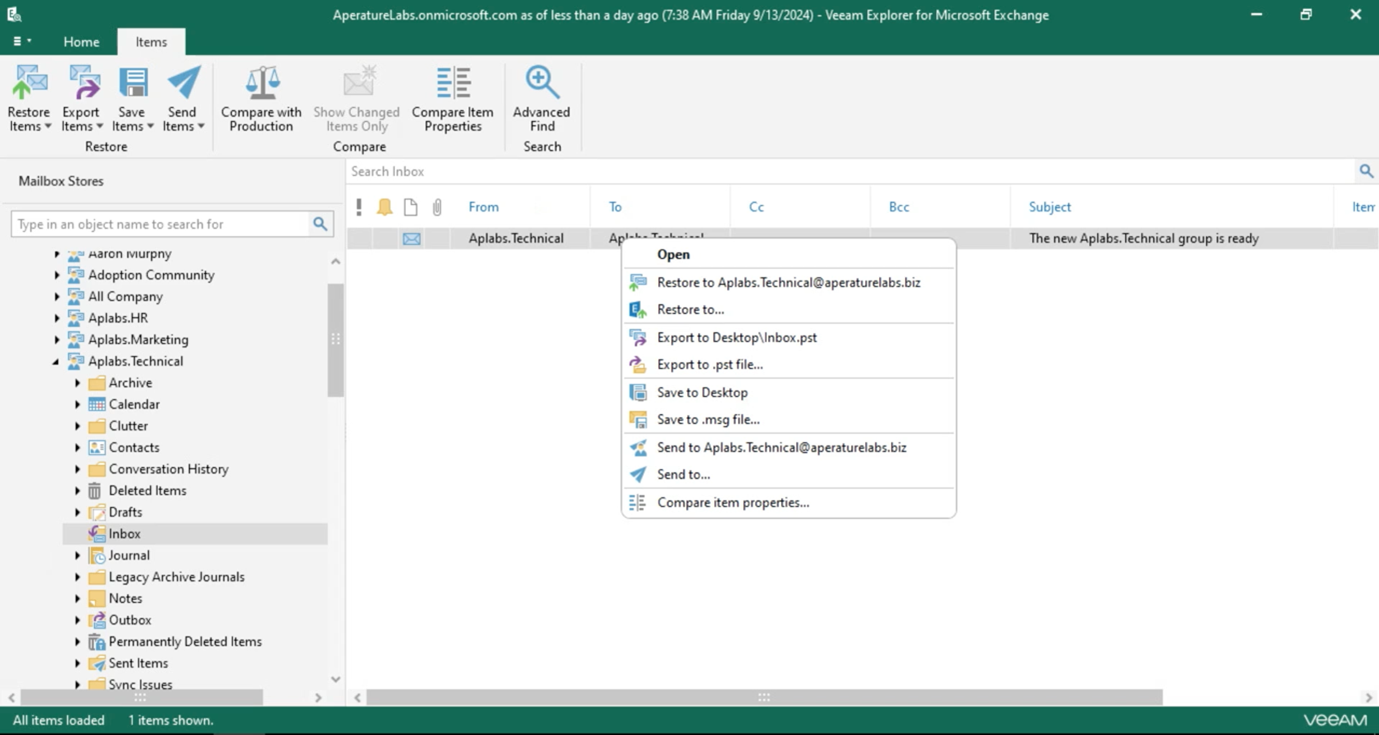Select the Drafts folder
The image size is (1379, 735).
coord(125,512)
